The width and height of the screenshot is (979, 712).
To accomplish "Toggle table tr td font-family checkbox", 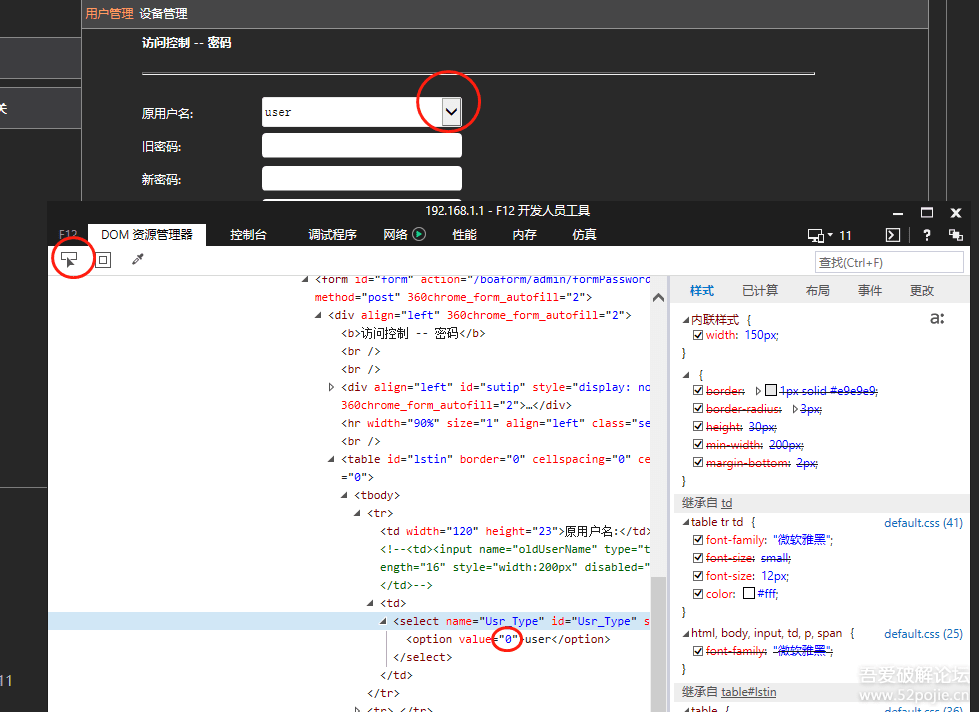I will click(698, 540).
